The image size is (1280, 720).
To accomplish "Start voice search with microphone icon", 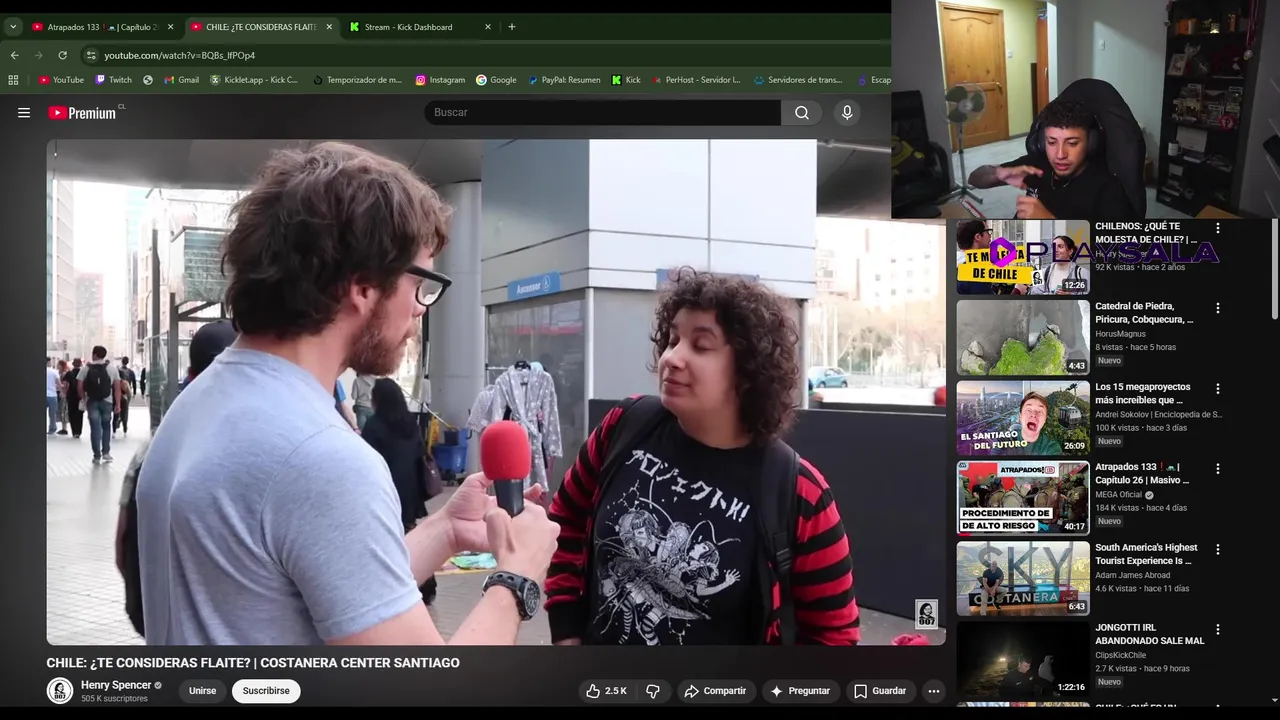I will pyautogui.click(x=847, y=113).
